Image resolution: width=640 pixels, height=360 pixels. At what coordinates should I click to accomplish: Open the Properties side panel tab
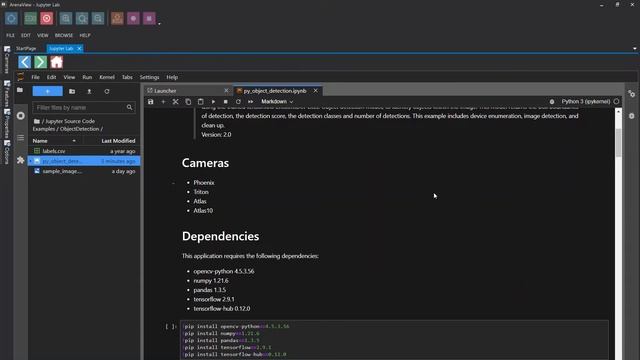[x=7, y=123]
